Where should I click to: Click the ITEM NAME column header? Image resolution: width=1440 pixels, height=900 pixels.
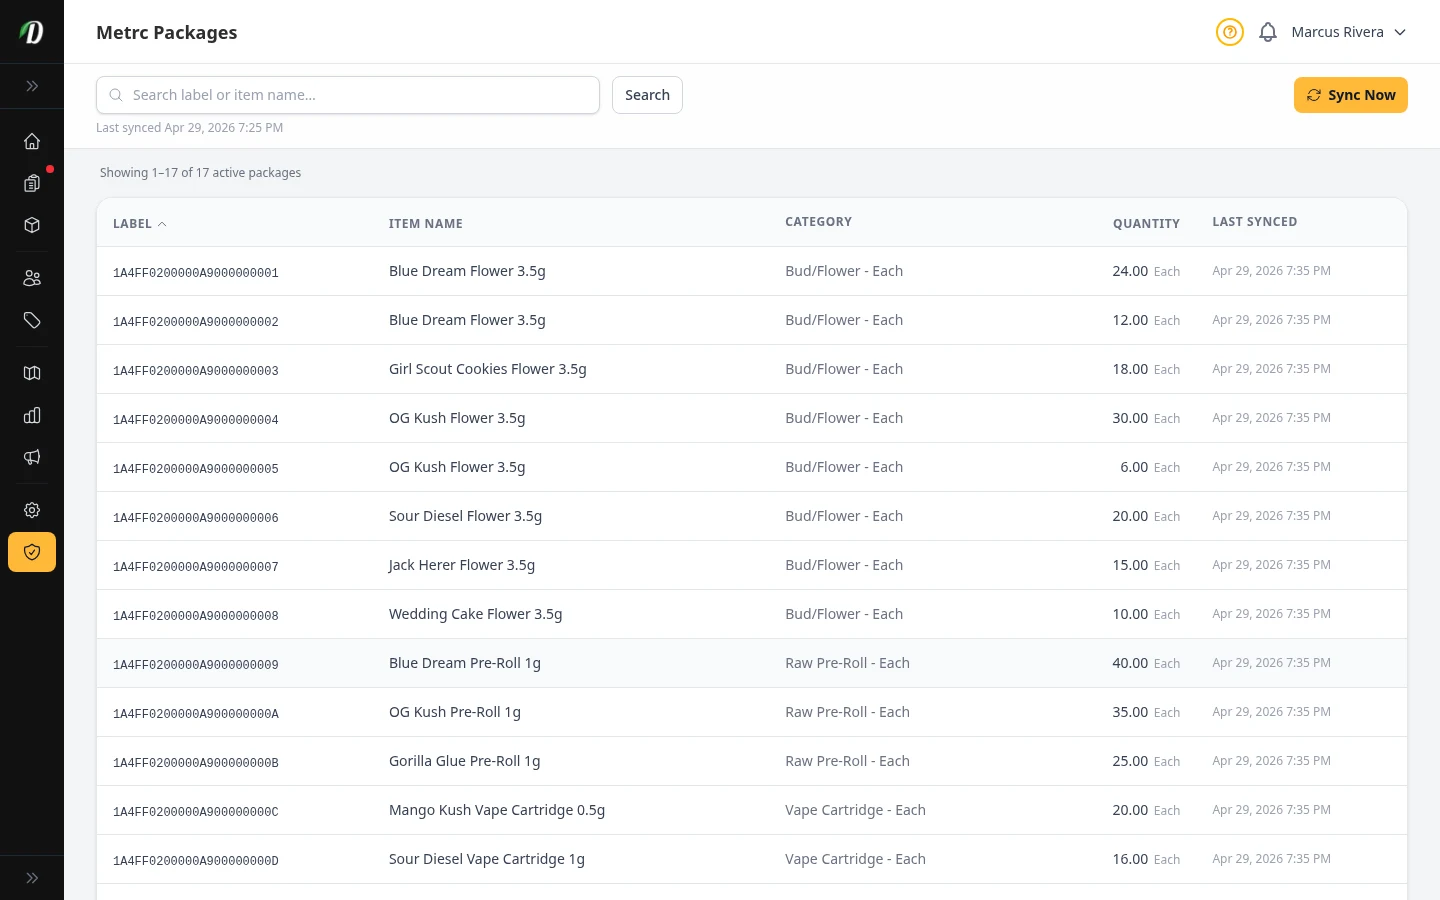[425, 223]
